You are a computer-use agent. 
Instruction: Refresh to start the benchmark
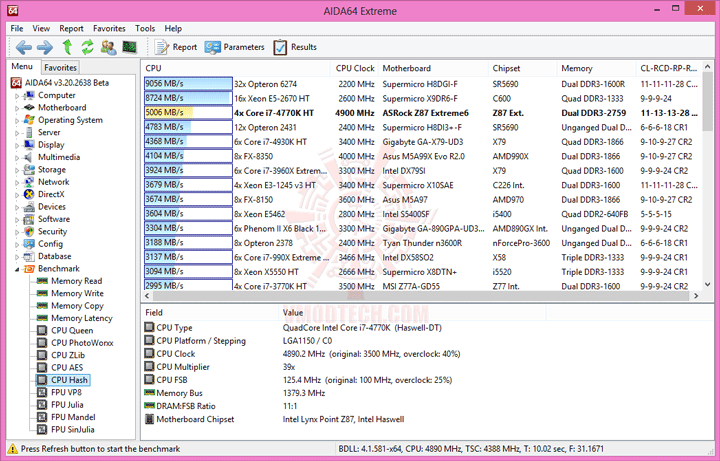87,47
